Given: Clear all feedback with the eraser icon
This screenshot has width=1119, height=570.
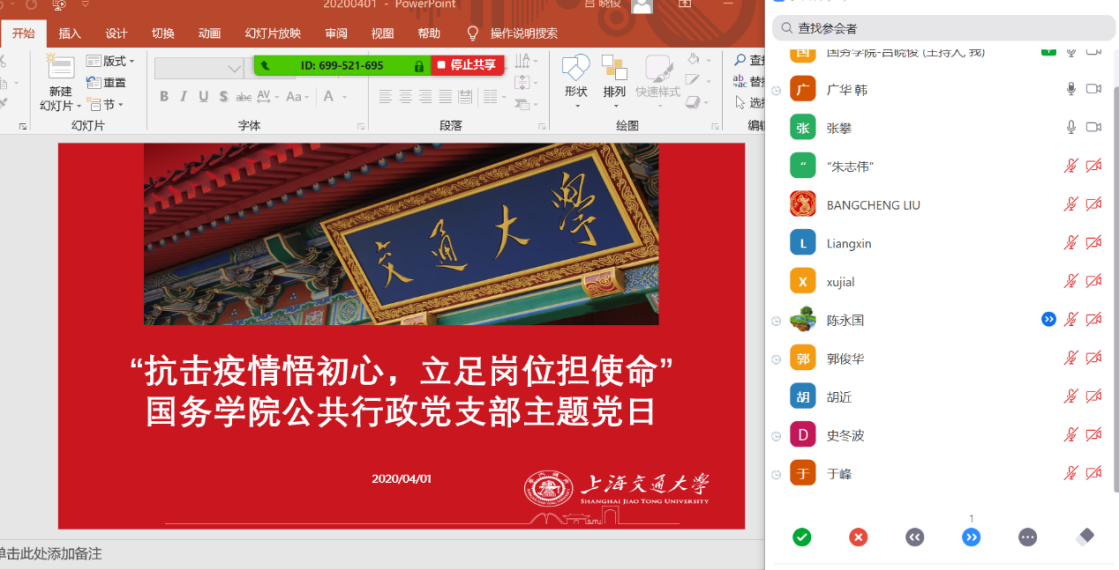Looking at the screenshot, I should click(x=1085, y=537).
